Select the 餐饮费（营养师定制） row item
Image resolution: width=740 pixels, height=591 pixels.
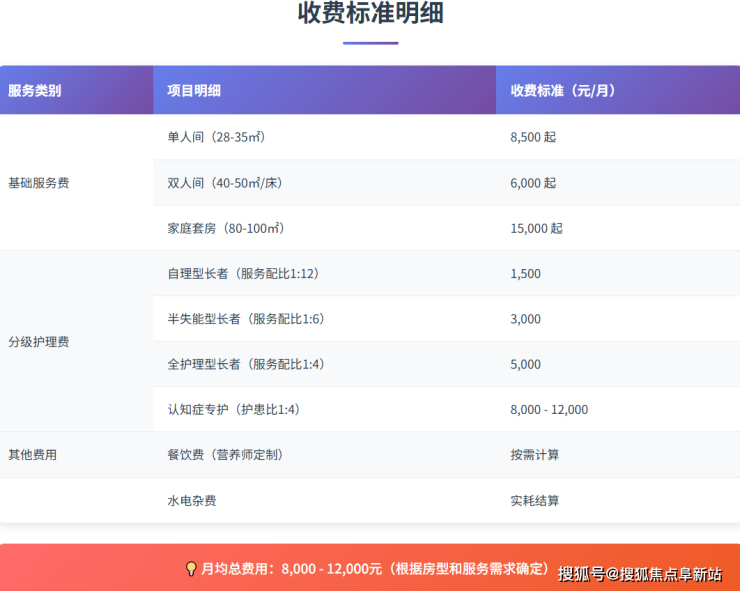[225, 455]
